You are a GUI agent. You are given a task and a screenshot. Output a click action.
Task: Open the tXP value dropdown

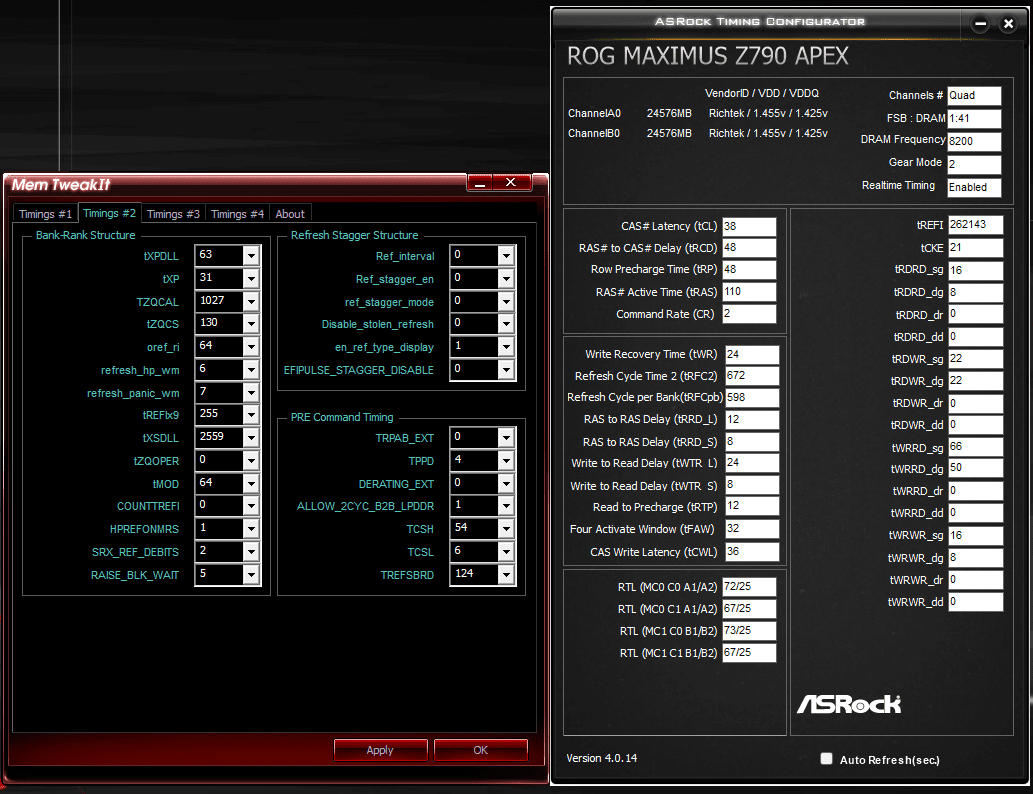(251, 279)
